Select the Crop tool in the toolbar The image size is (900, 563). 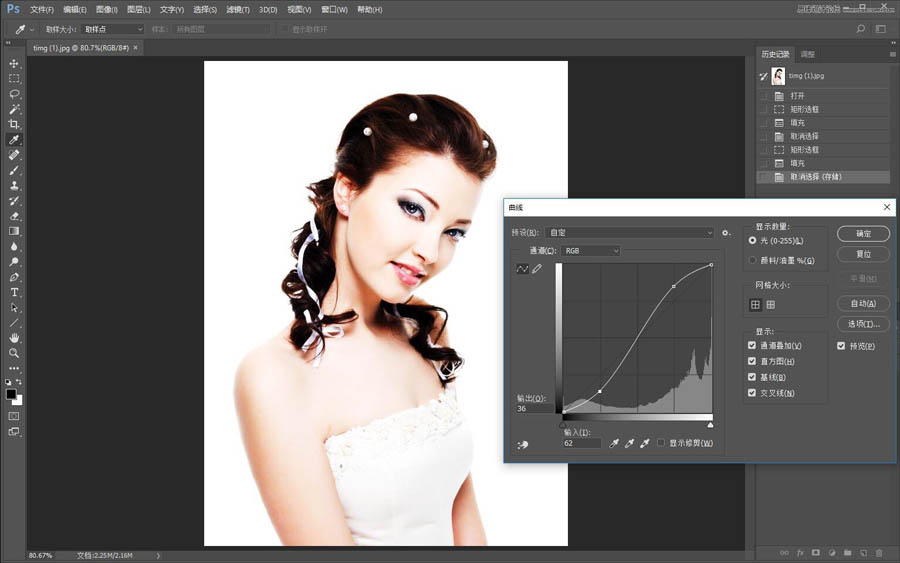pyautogui.click(x=14, y=124)
